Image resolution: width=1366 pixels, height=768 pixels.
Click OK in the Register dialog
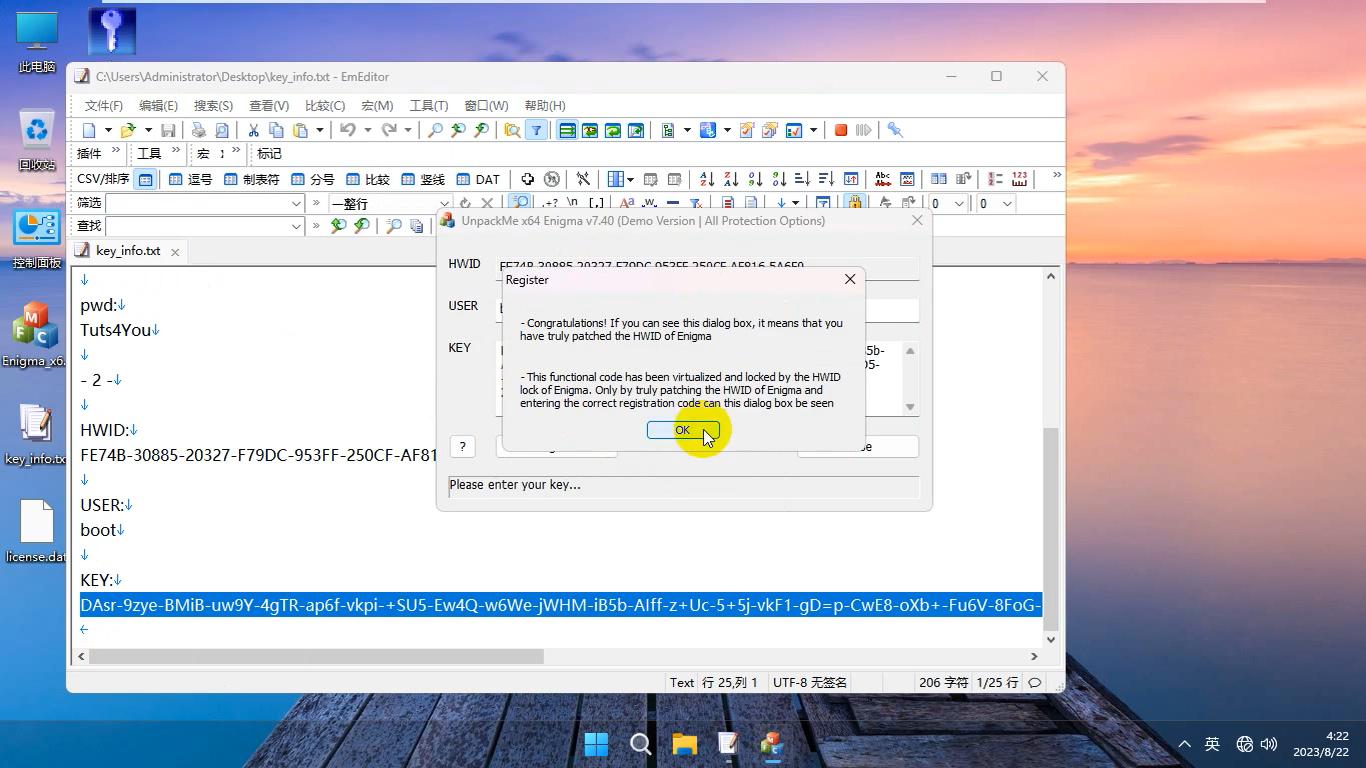coord(682,430)
